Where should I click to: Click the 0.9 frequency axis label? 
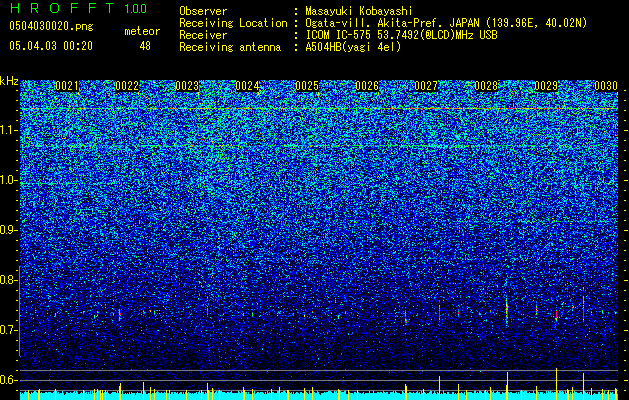(8, 230)
